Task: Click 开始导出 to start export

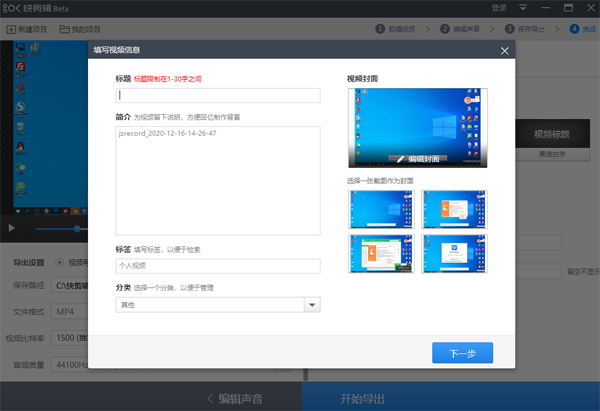Action: click(x=362, y=398)
